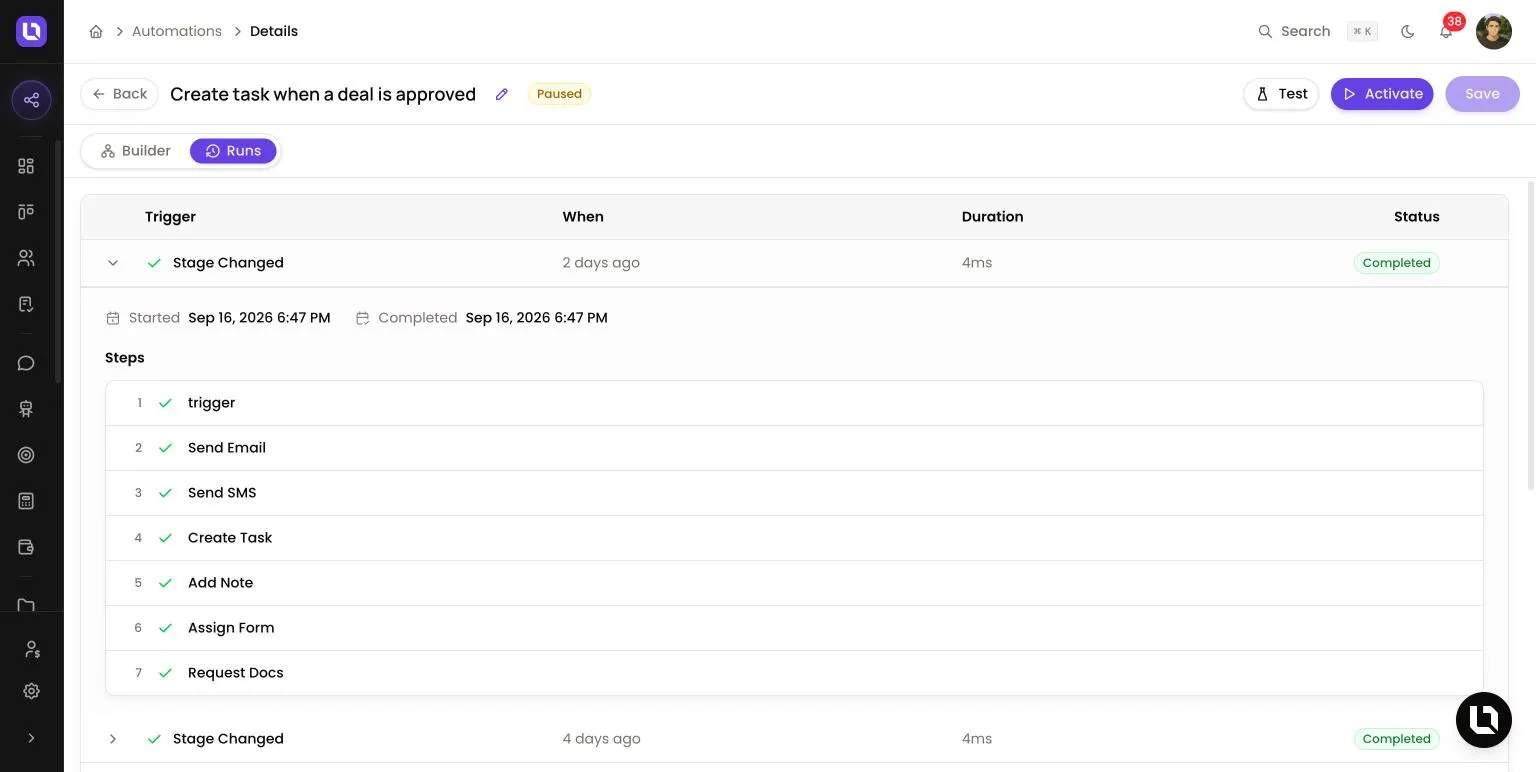The width and height of the screenshot is (1536, 772).
Task: Click the Save button
Action: pos(1482,94)
